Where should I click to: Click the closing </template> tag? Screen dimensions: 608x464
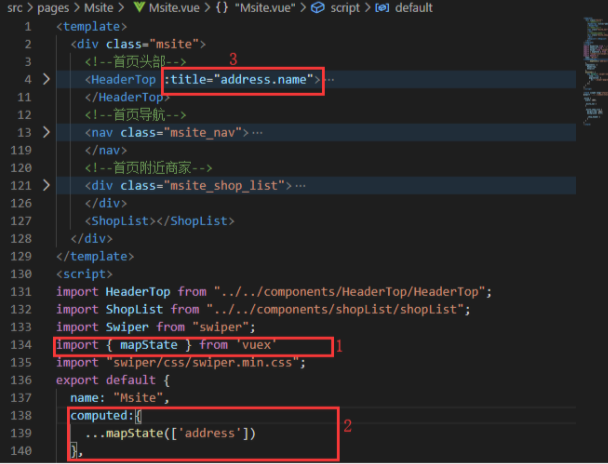click(x=95, y=256)
